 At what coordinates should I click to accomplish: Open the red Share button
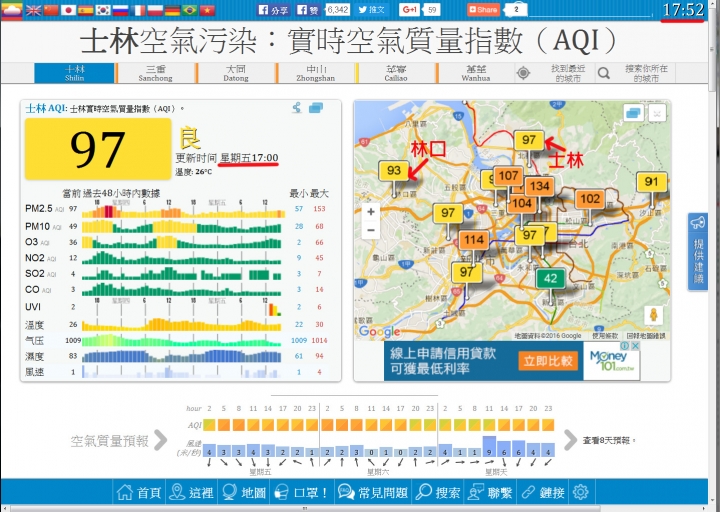coord(484,10)
